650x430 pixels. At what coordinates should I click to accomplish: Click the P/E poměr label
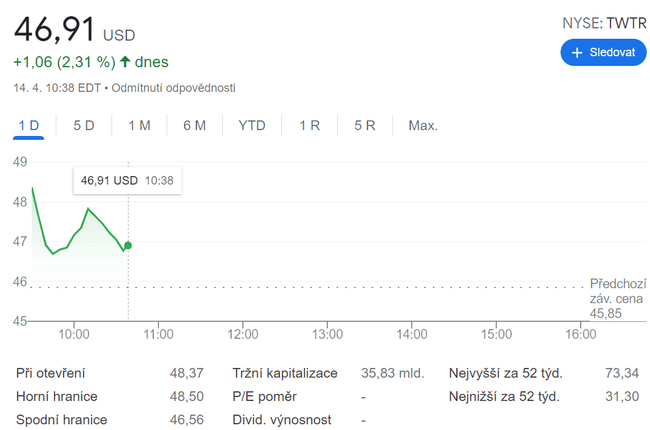pos(264,396)
